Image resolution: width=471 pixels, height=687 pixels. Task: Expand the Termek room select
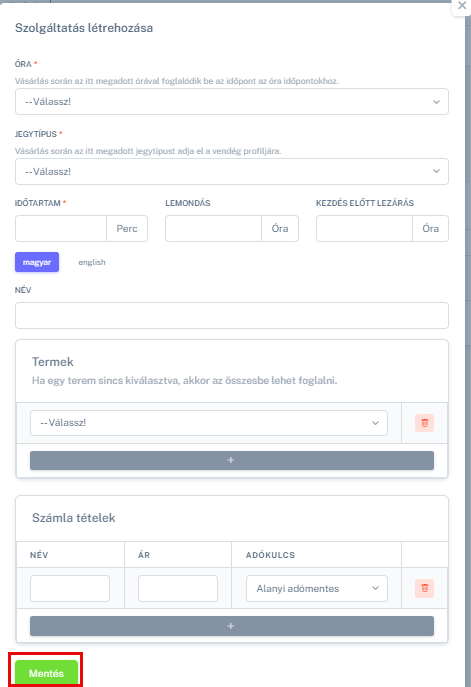(x=209, y=423)
